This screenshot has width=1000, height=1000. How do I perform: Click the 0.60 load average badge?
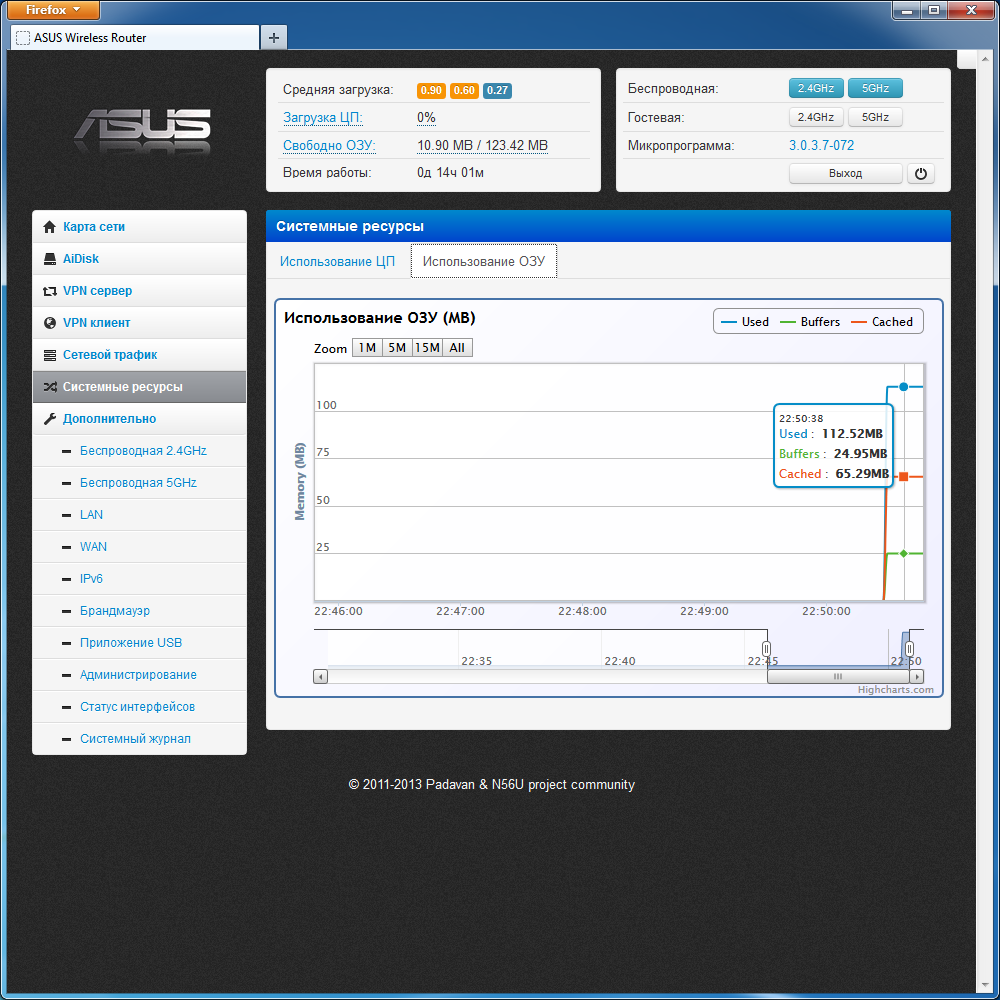[x=464, y=91]
